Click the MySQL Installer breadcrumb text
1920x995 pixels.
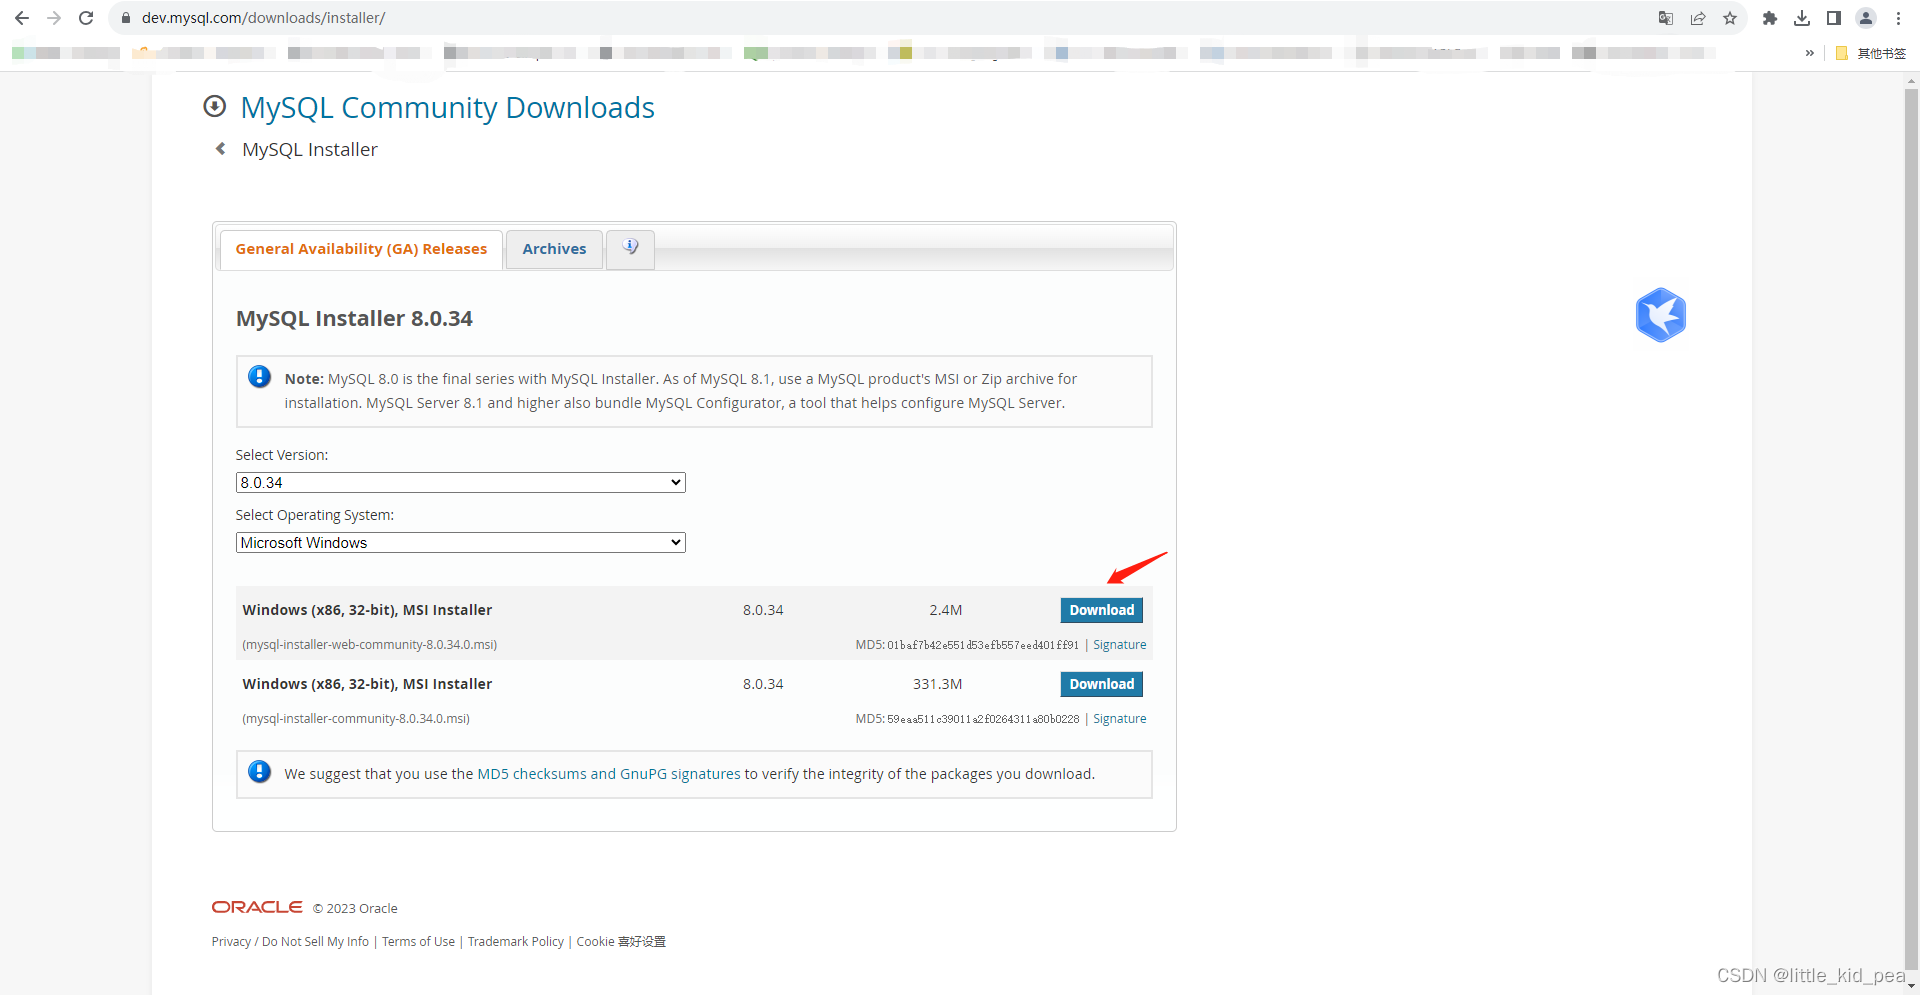click(310, 149)
